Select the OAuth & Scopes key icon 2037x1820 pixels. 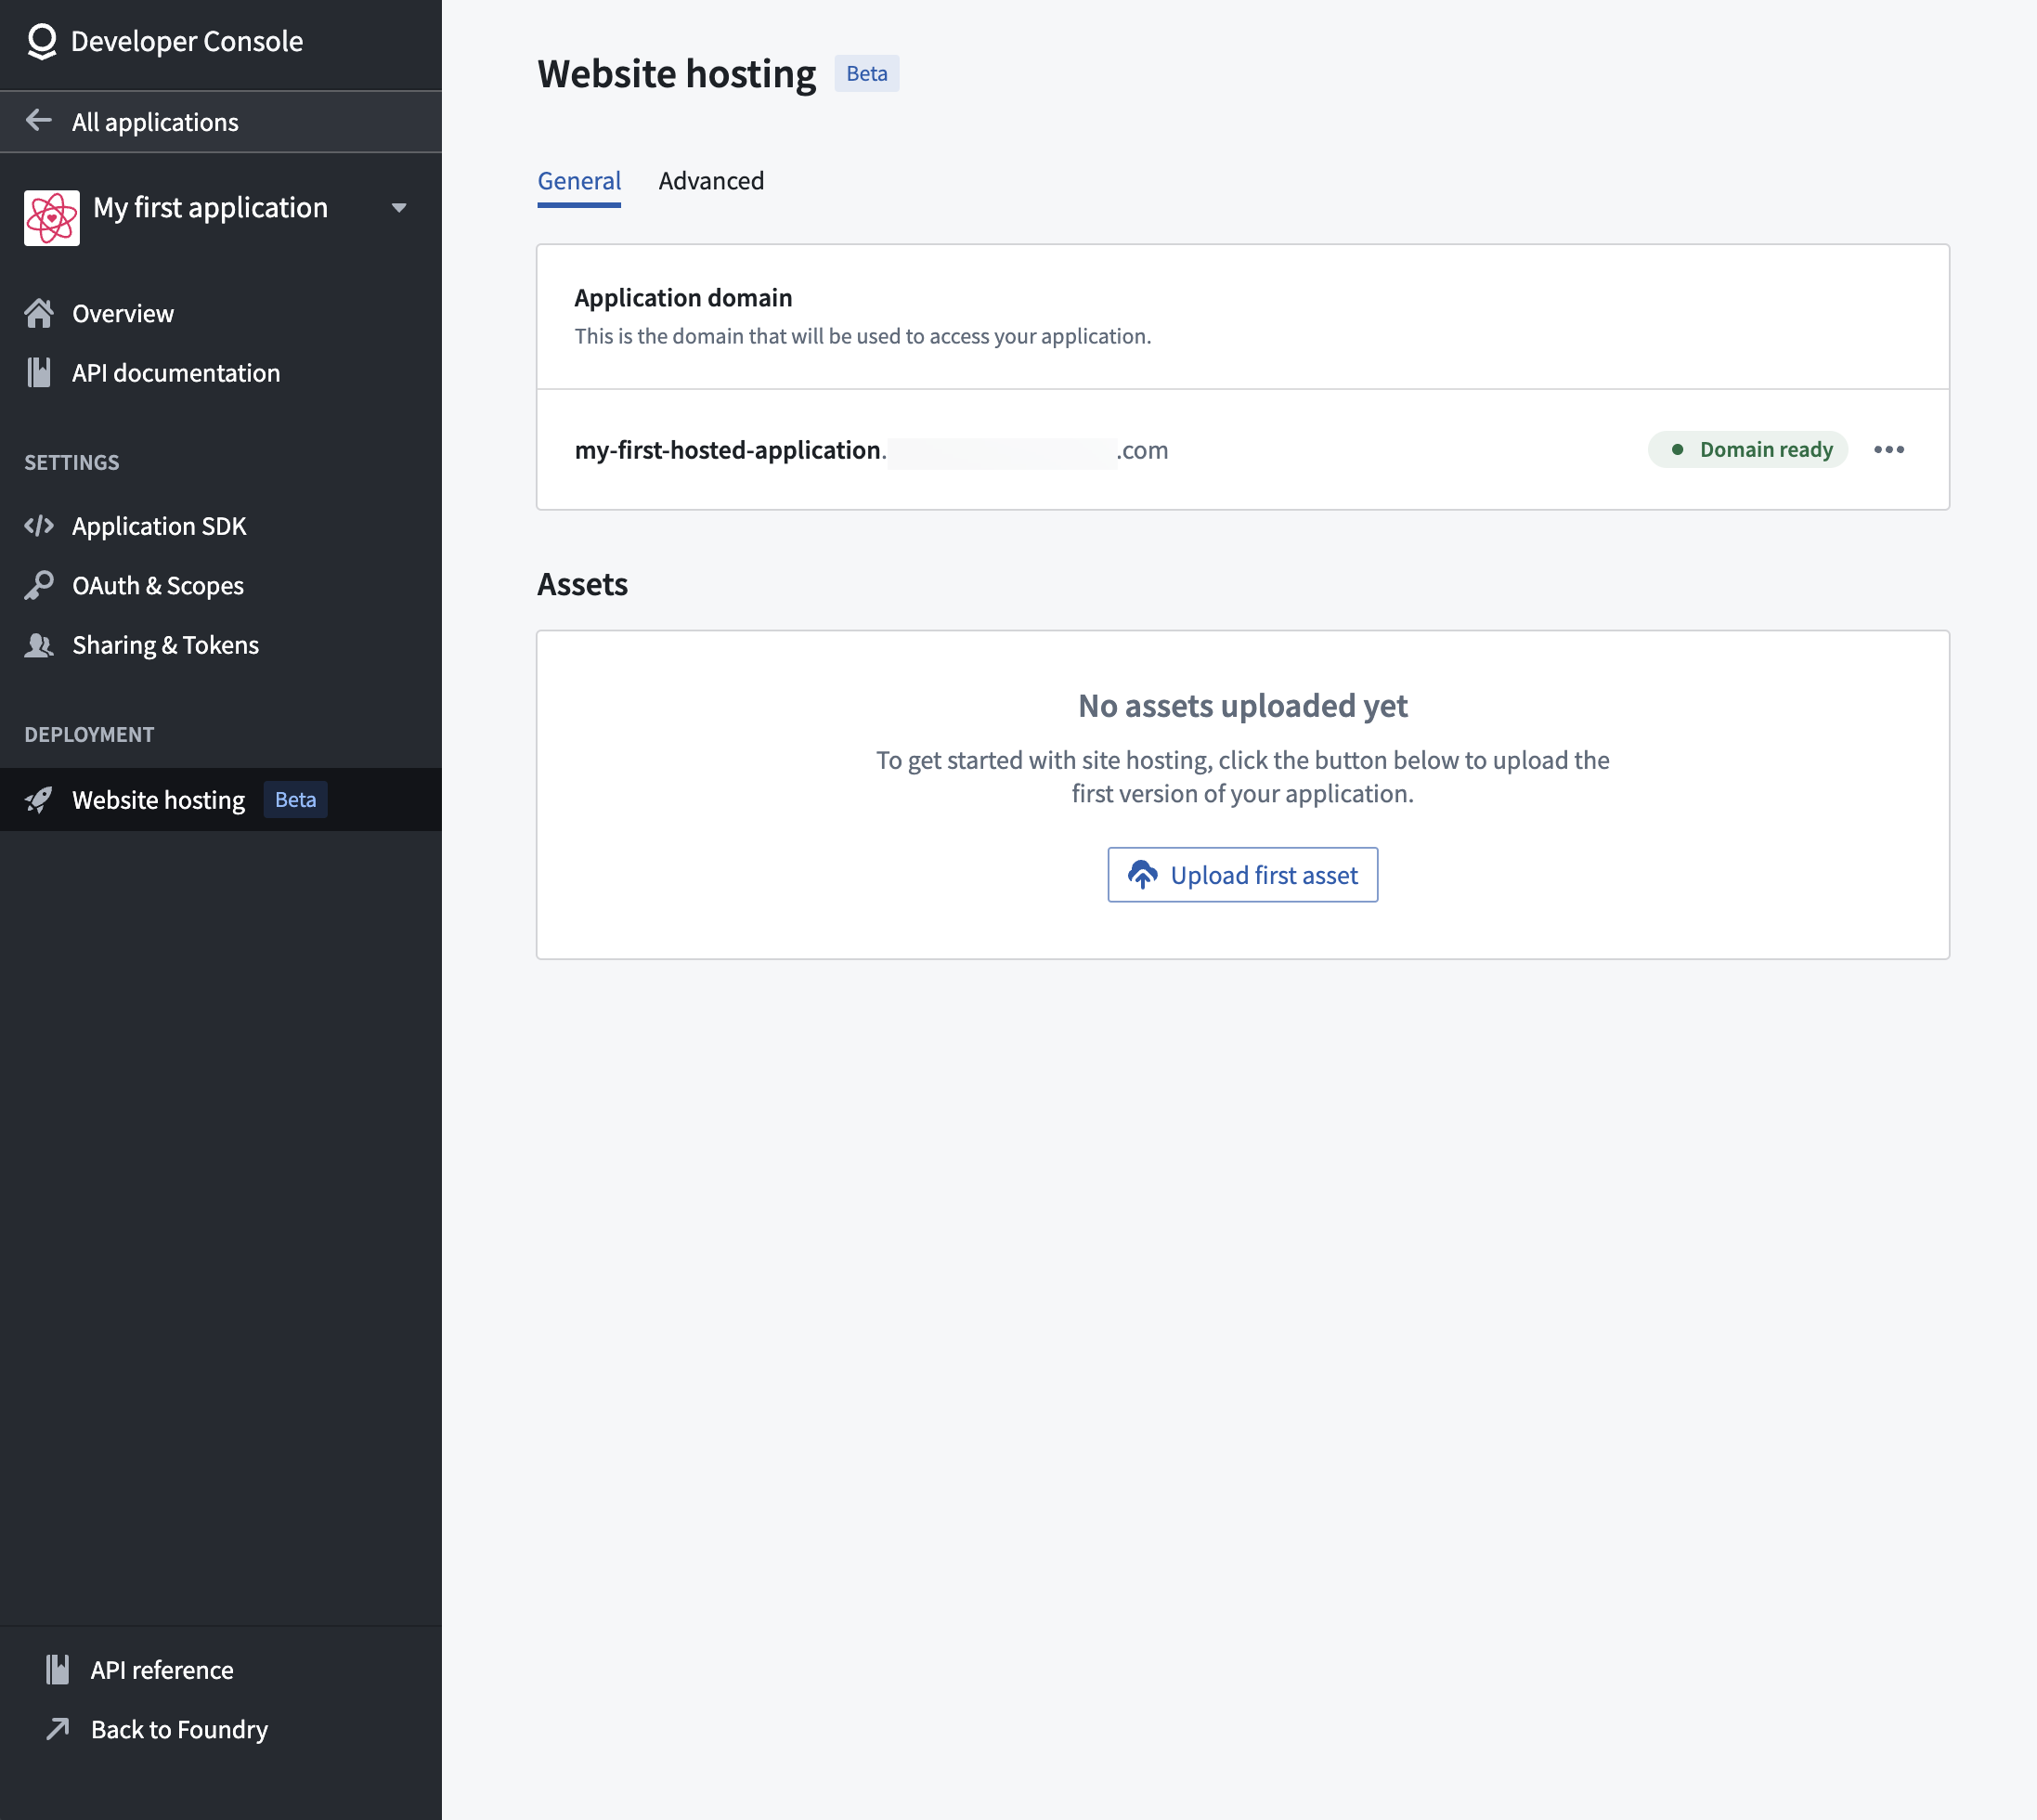coord(40,585)
